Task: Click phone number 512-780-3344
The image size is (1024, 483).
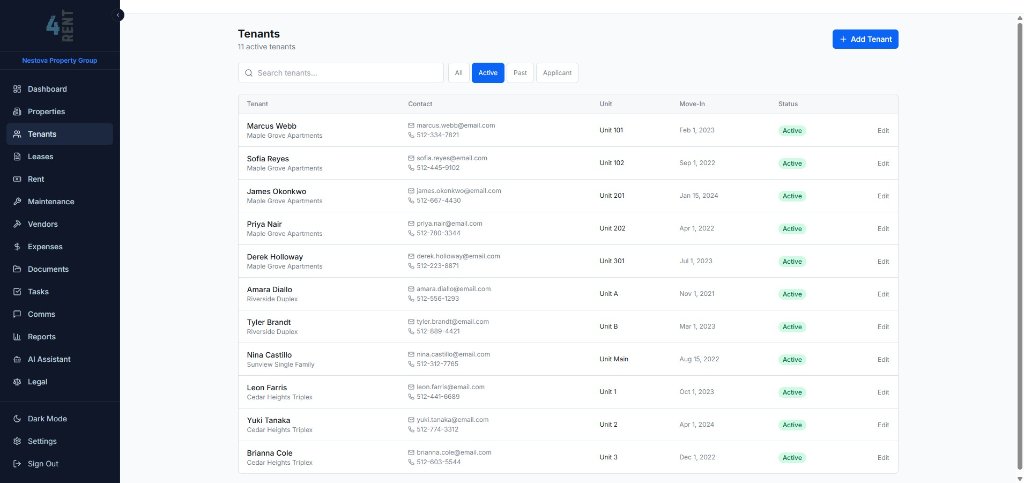Action: pyautogui.click(x=438, y=233)
